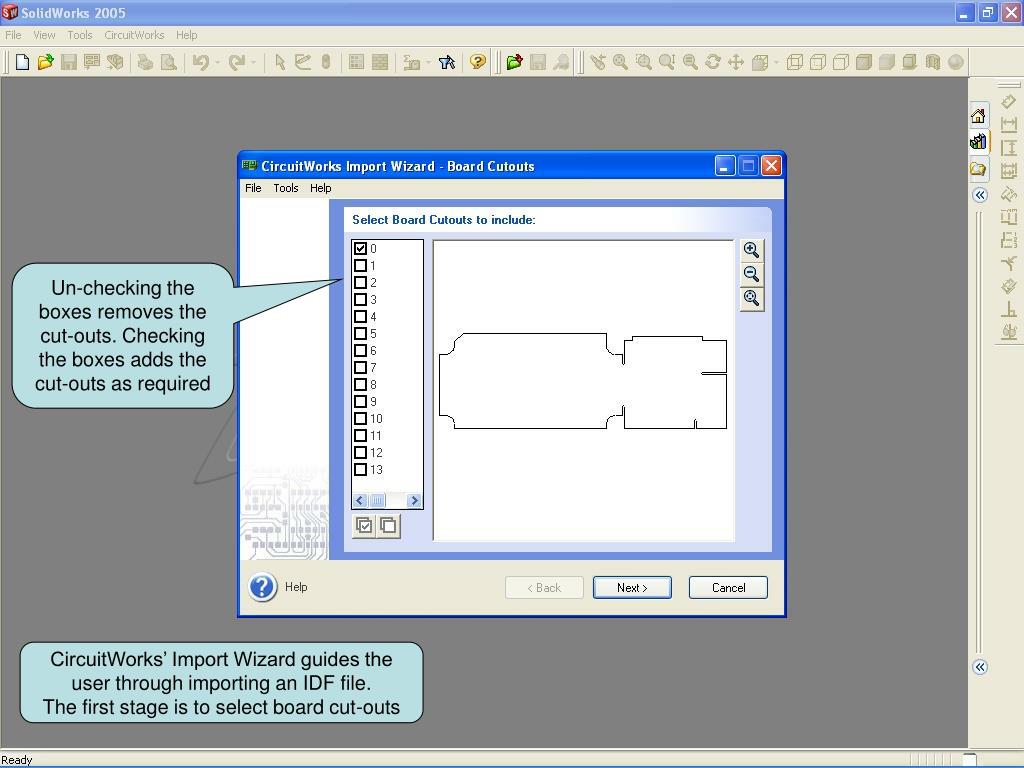This screenshot has height=768, width=1024.
Task: Click the Open file folder icon
Action: tap(45, 62)
